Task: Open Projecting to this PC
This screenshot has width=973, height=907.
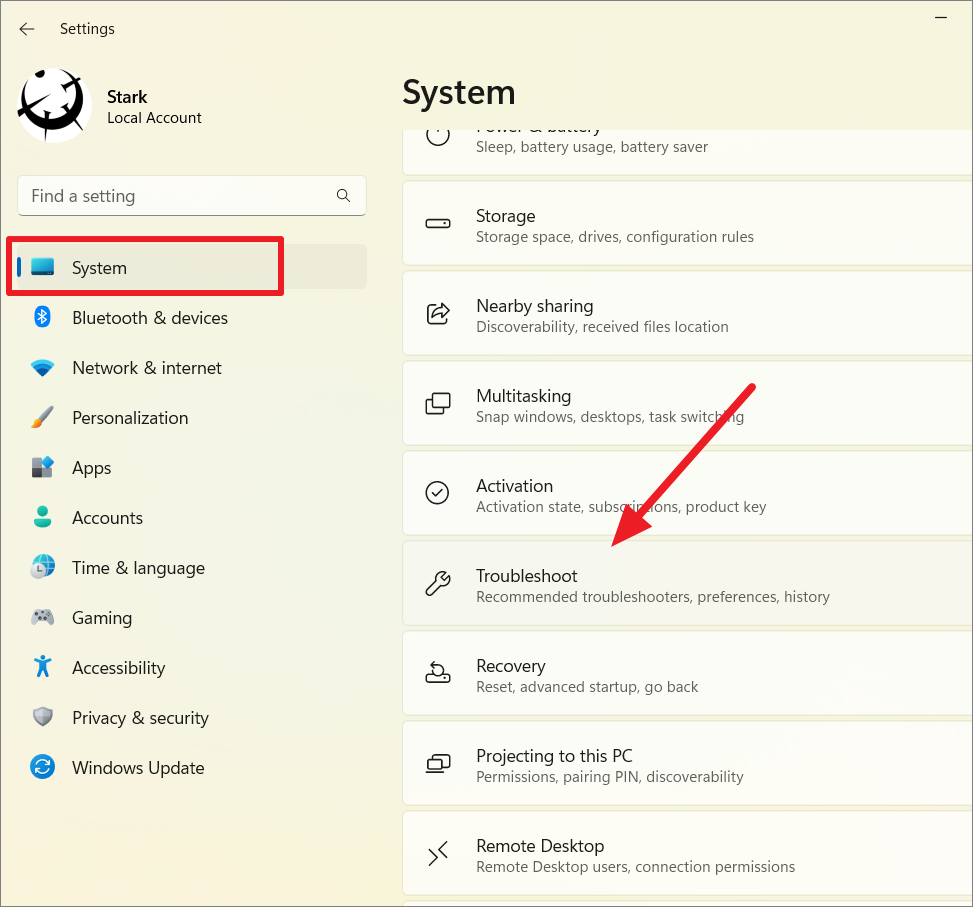Action: (x=688, y=764)
